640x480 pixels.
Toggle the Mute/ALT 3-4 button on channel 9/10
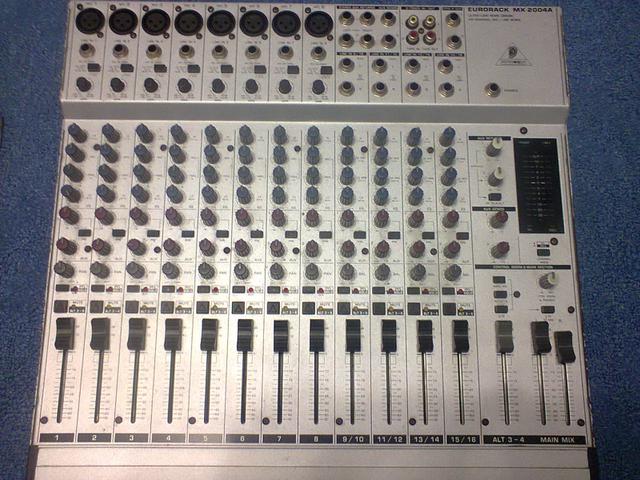347,307
